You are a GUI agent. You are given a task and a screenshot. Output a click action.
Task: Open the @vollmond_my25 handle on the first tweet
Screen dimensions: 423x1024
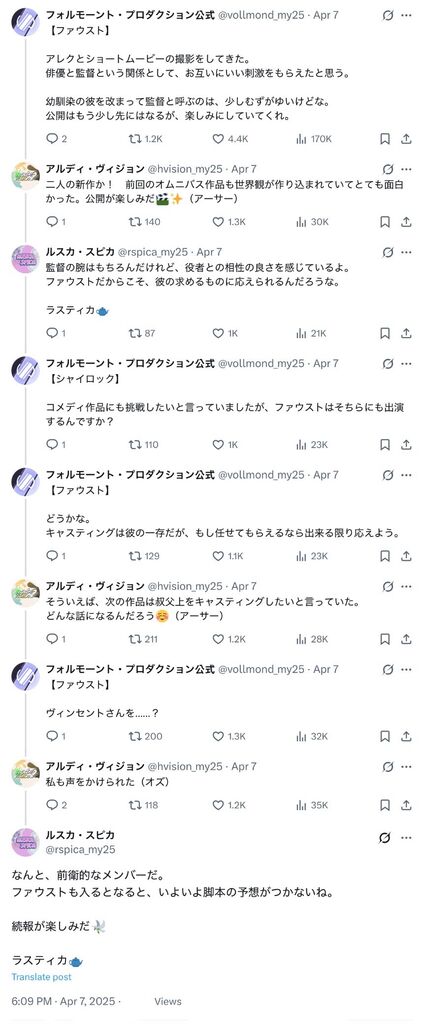tap(260, 15)
